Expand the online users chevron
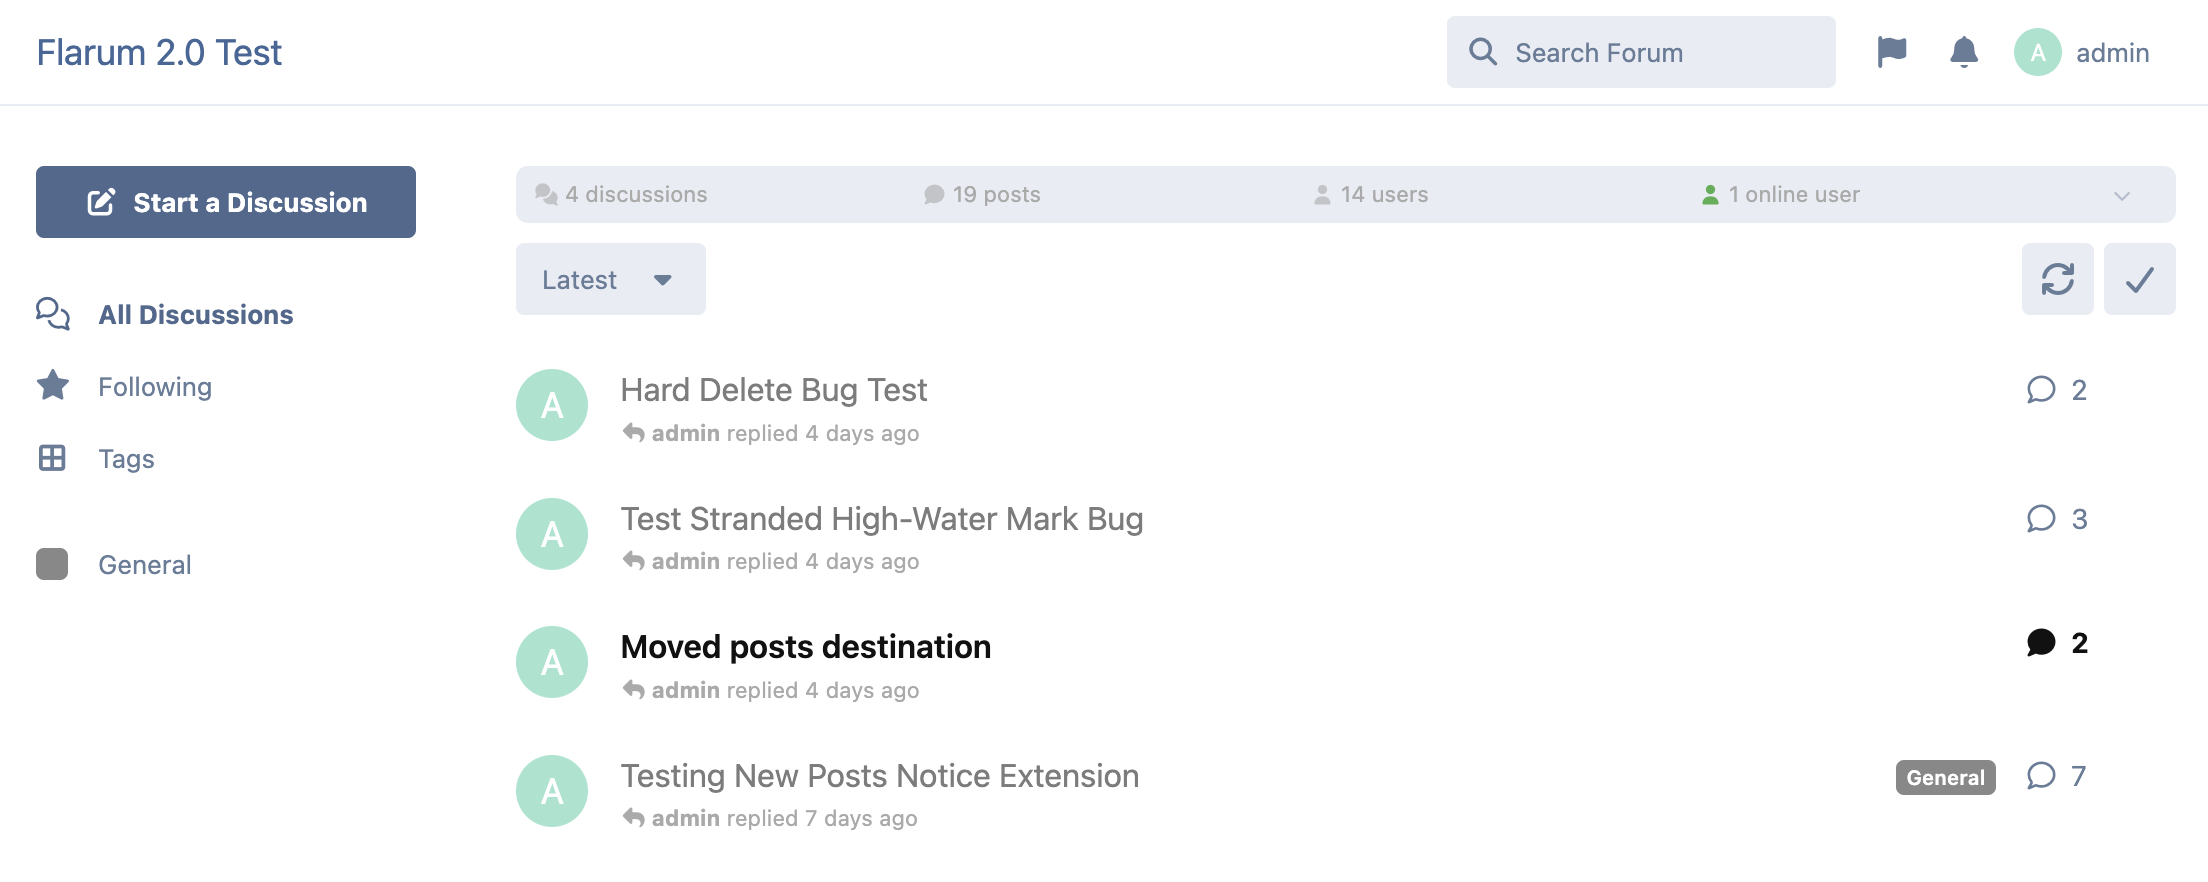Screen dimensions: 2208x882 pos(2120,195)
